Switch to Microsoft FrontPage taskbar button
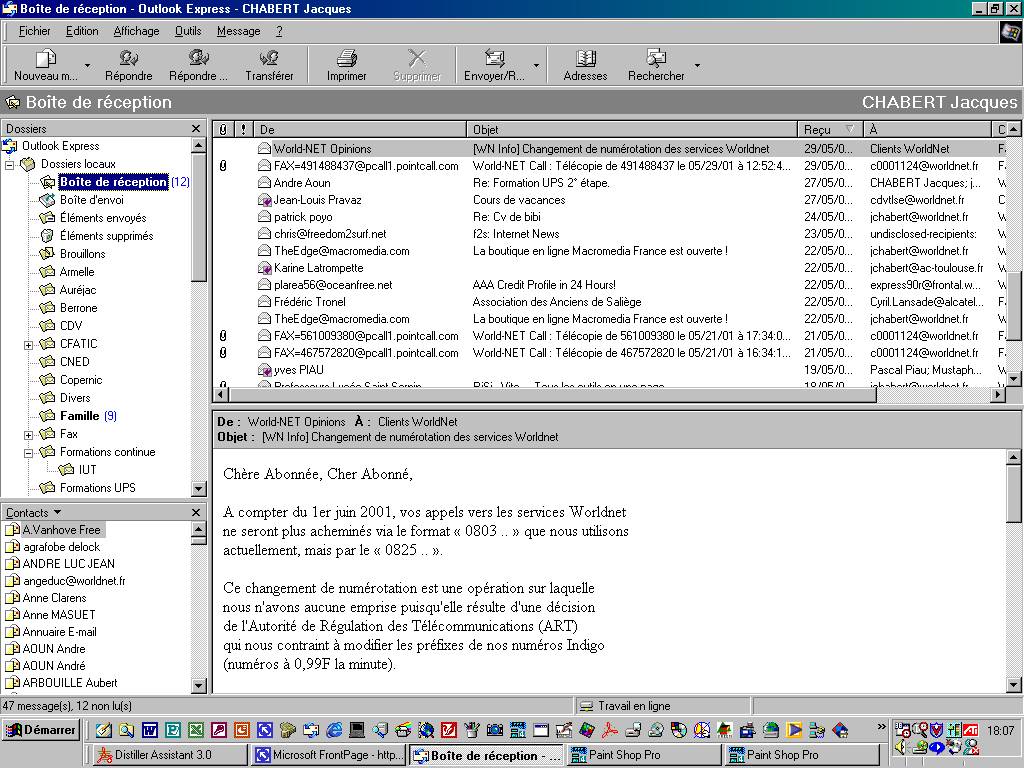Viewport: 1024px width, 768px height. (329, 755)
